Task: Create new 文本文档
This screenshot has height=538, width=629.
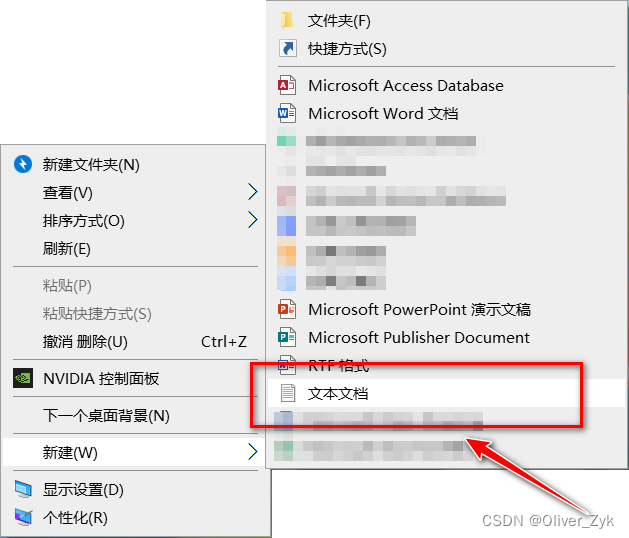Action: click(446, 394)
